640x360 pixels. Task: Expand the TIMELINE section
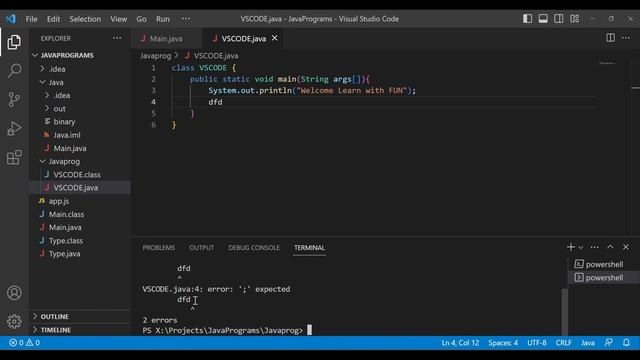[x=80, y=330]
